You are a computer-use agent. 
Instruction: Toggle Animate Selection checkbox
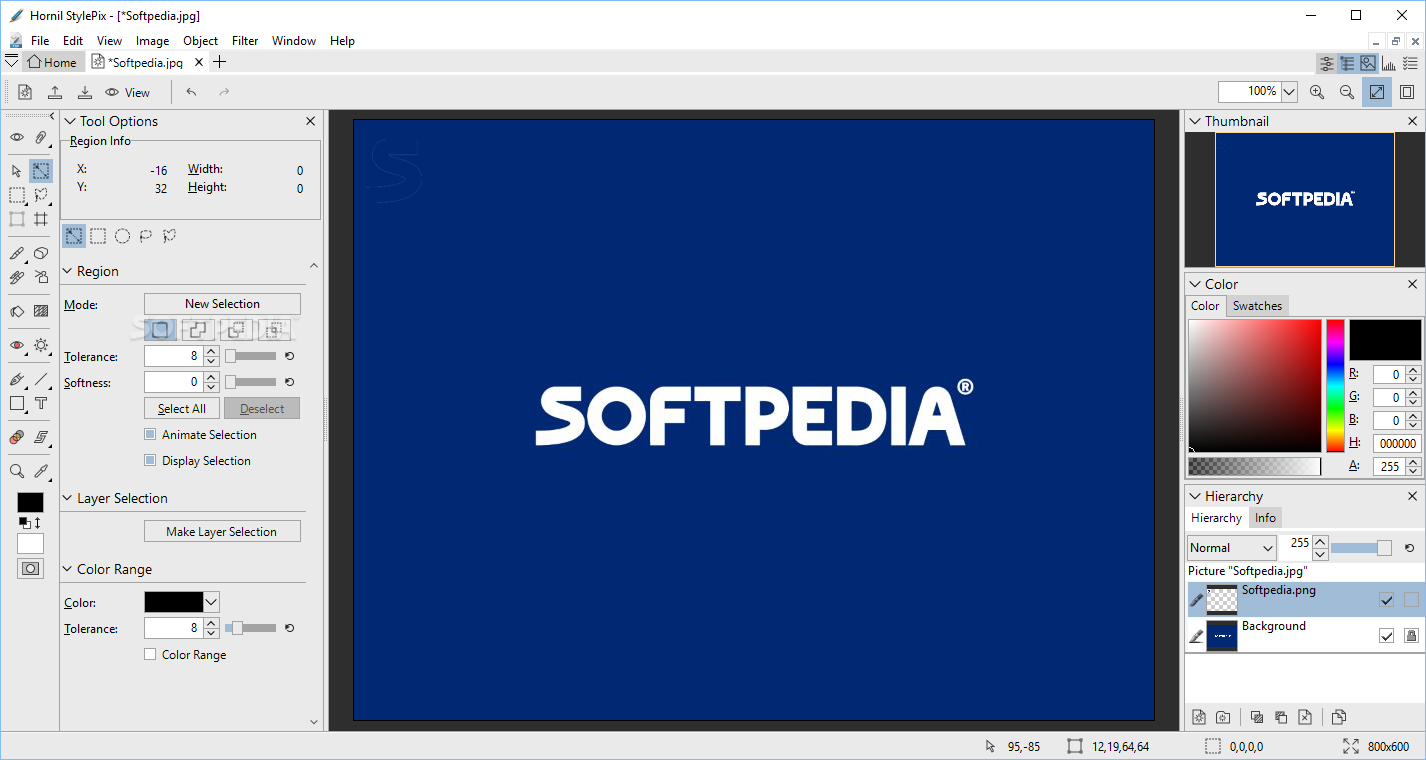coord(150,434)
